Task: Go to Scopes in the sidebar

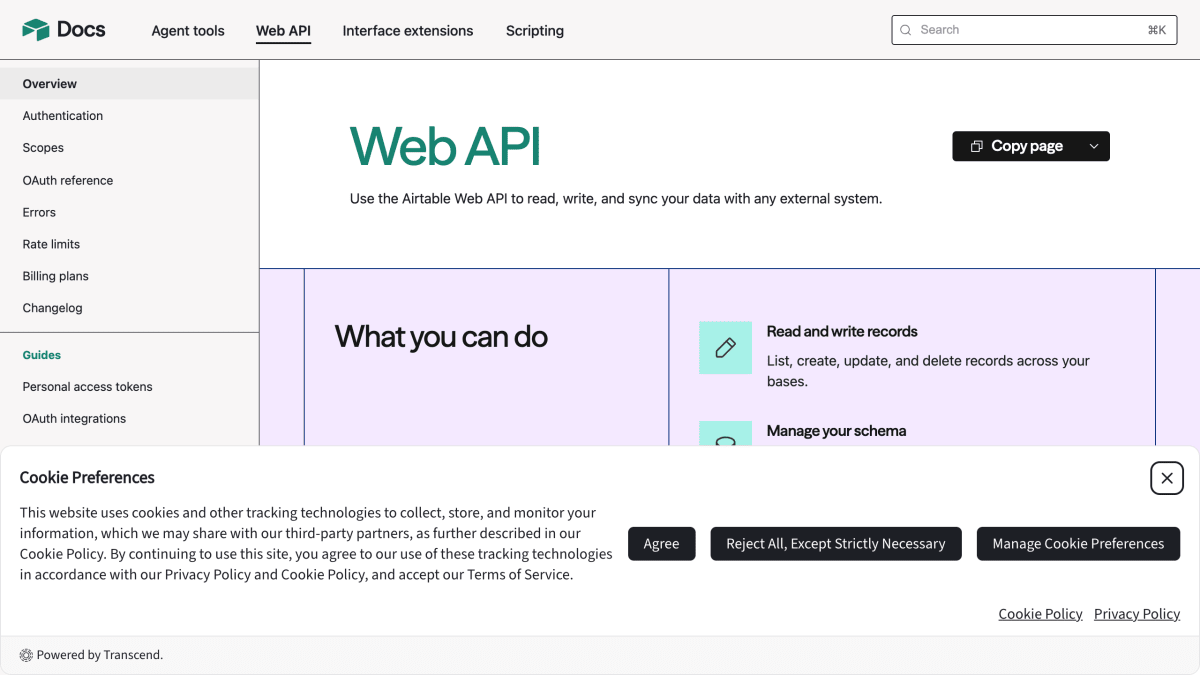Action: (x=129, y=148)
